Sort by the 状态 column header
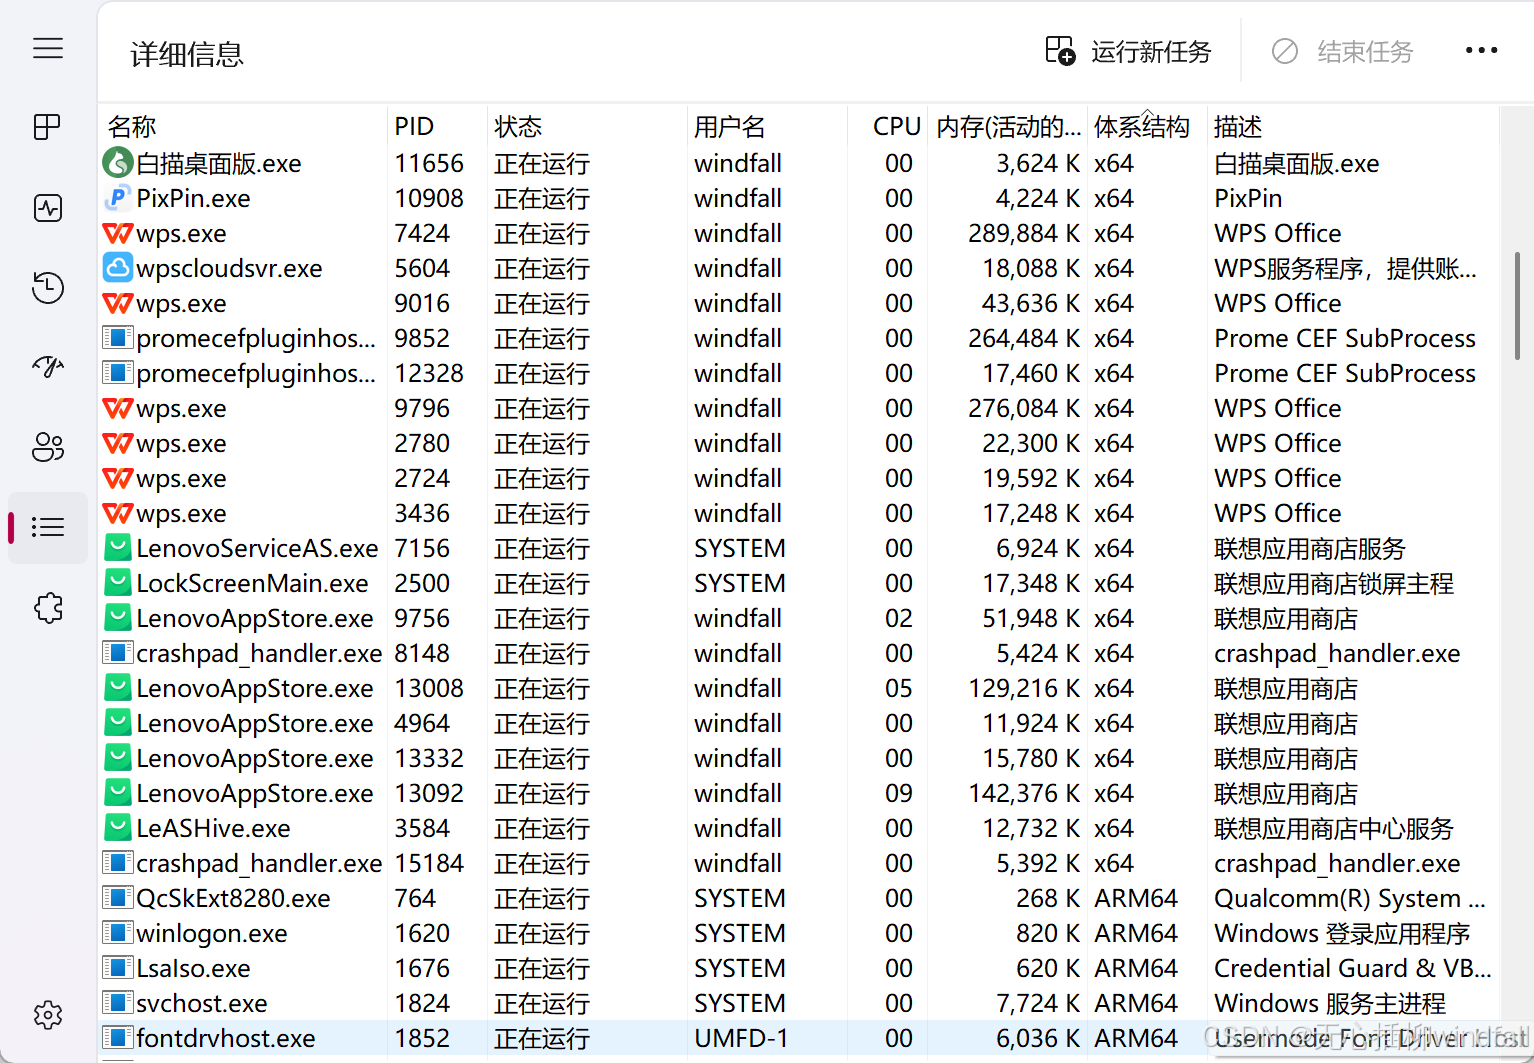 587,127
